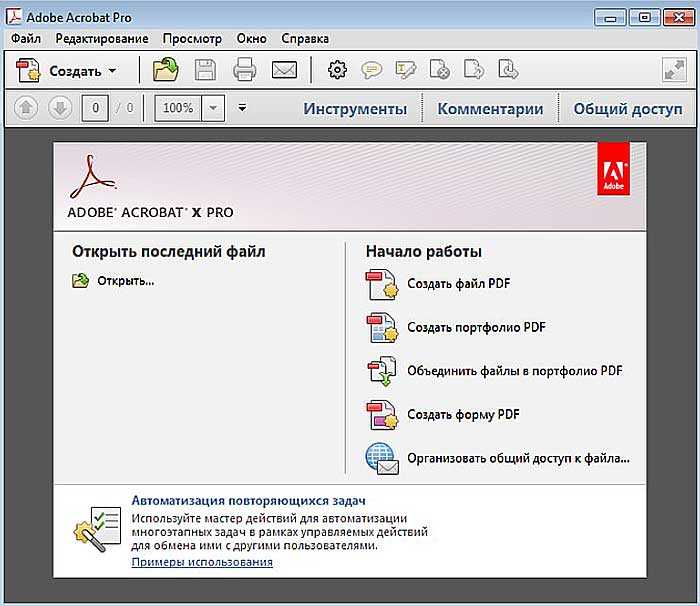Open the Редактирование menu
This screenshot has width=700, height=606.
[x=102, y=38]
